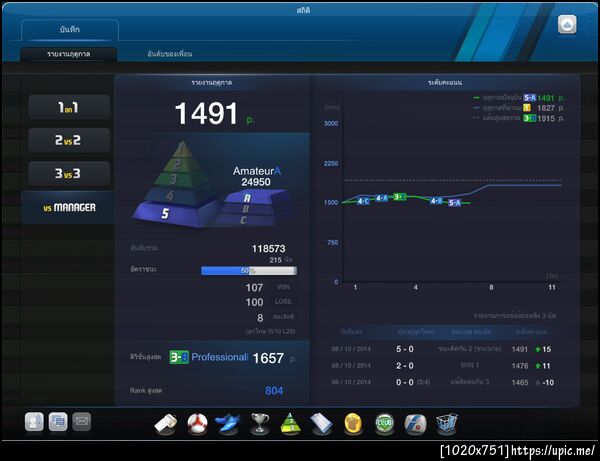The width and height of the screenshot is (600, 461).
Task: Click the ranking pyramid icon
Action: pyautogui.click(x=290, y=424)
